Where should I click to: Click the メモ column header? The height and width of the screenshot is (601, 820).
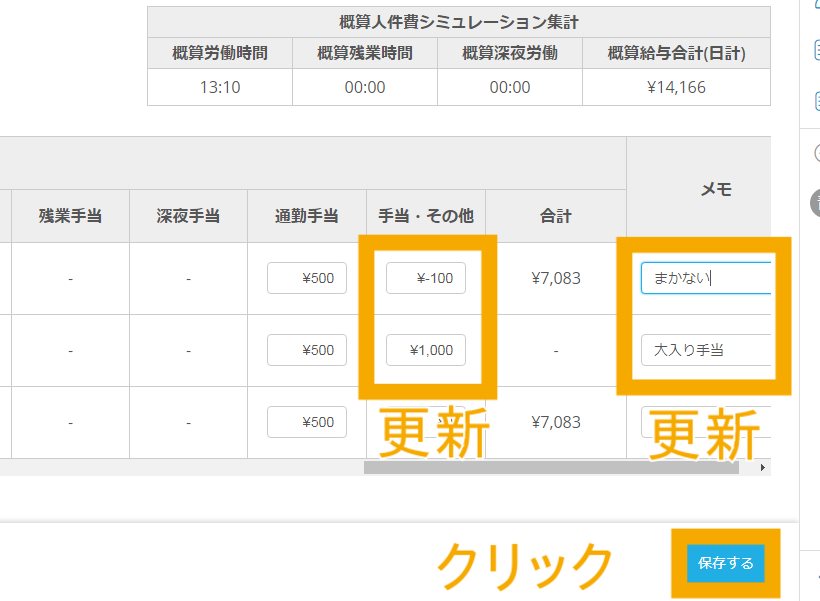tap(717, 189)
